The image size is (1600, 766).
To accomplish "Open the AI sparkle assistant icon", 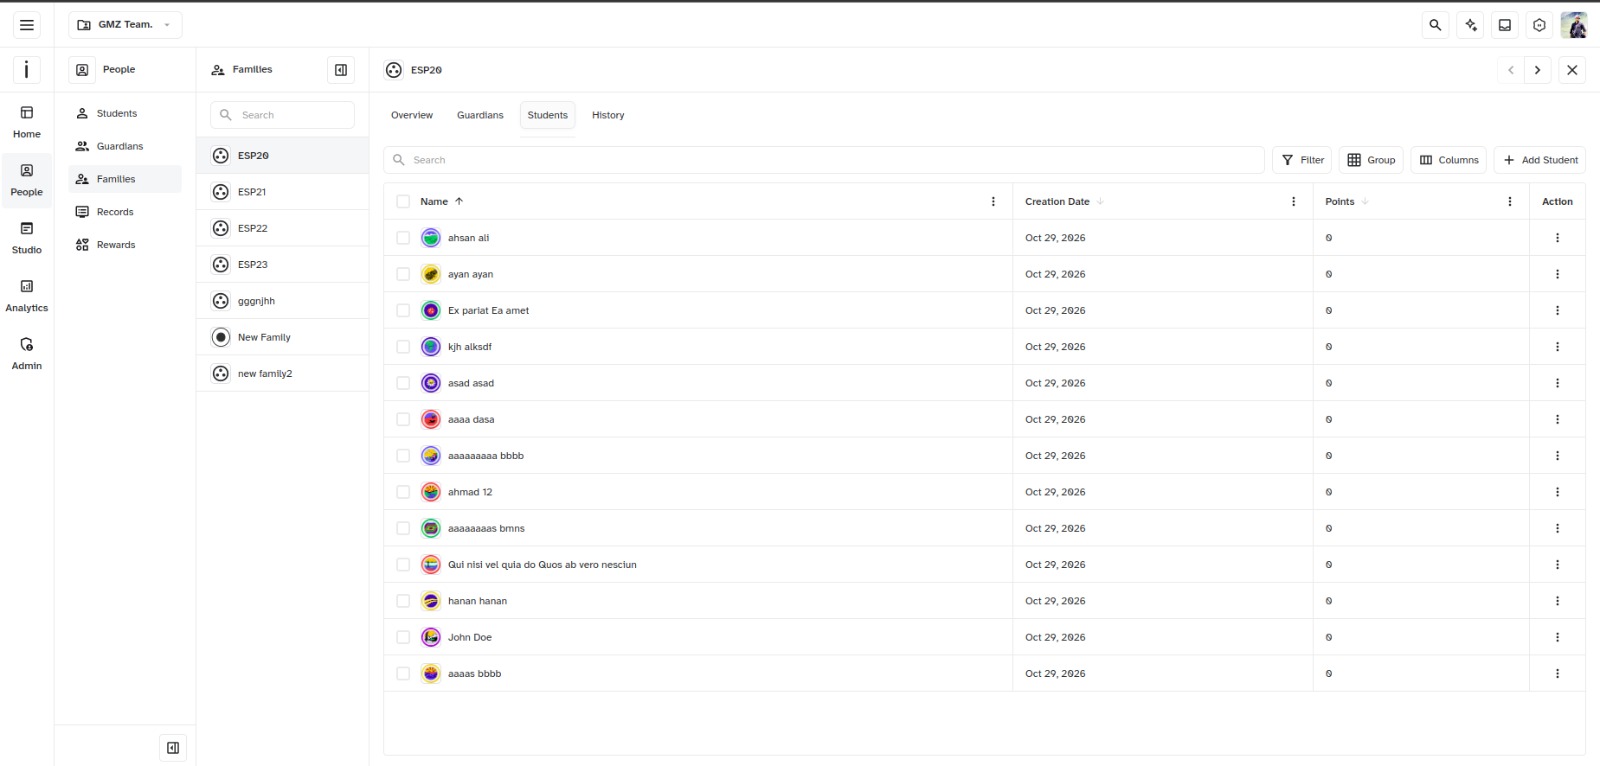I will [x=1470, y=25].
